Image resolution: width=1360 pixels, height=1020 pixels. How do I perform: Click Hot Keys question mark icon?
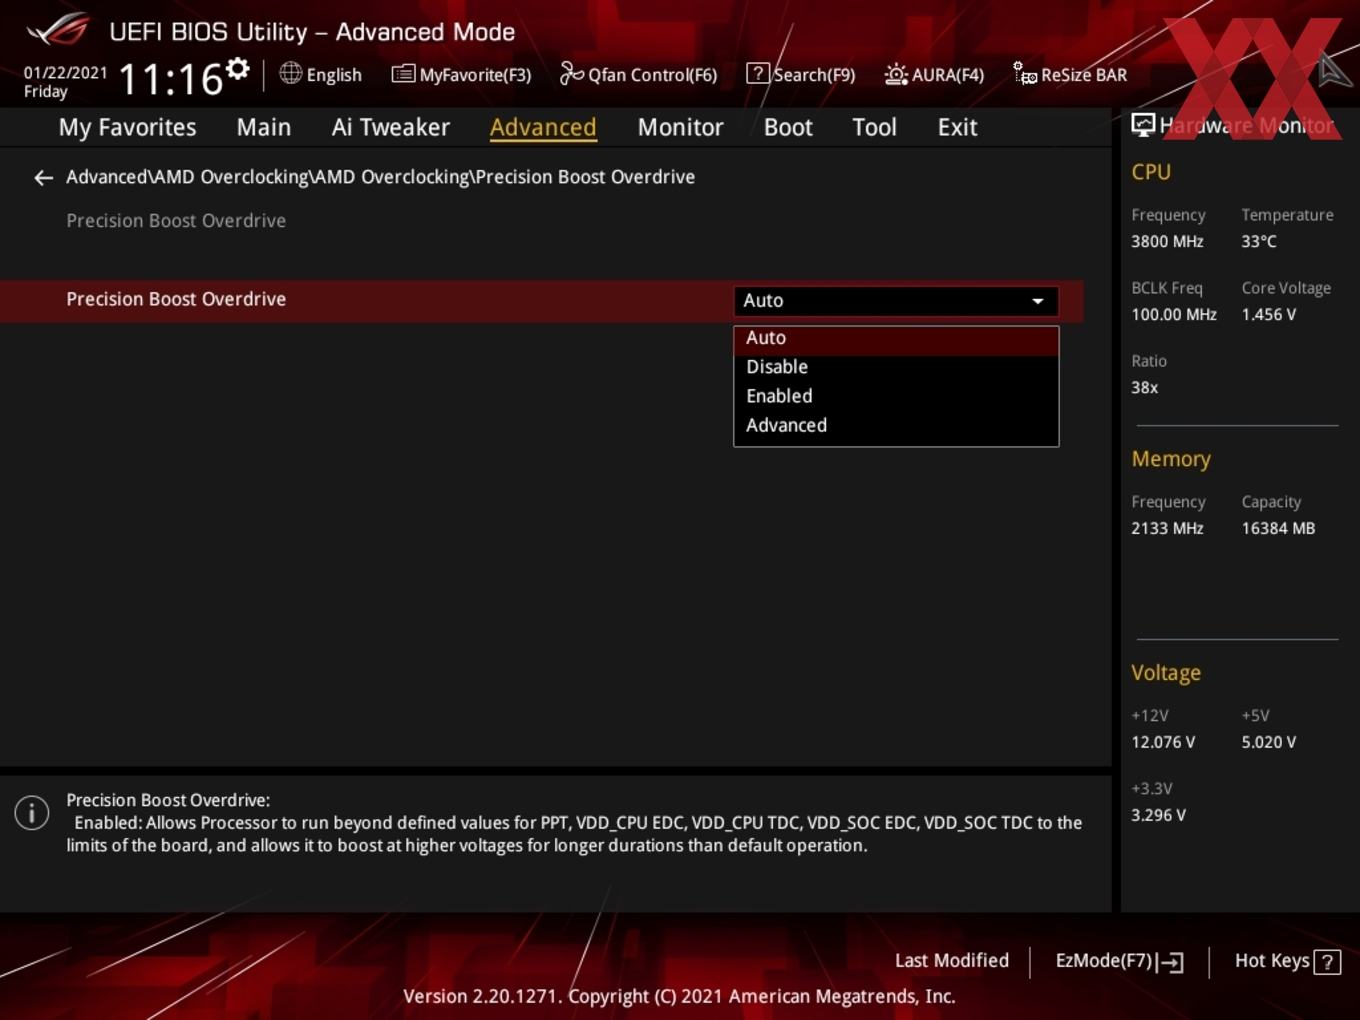1327,962
